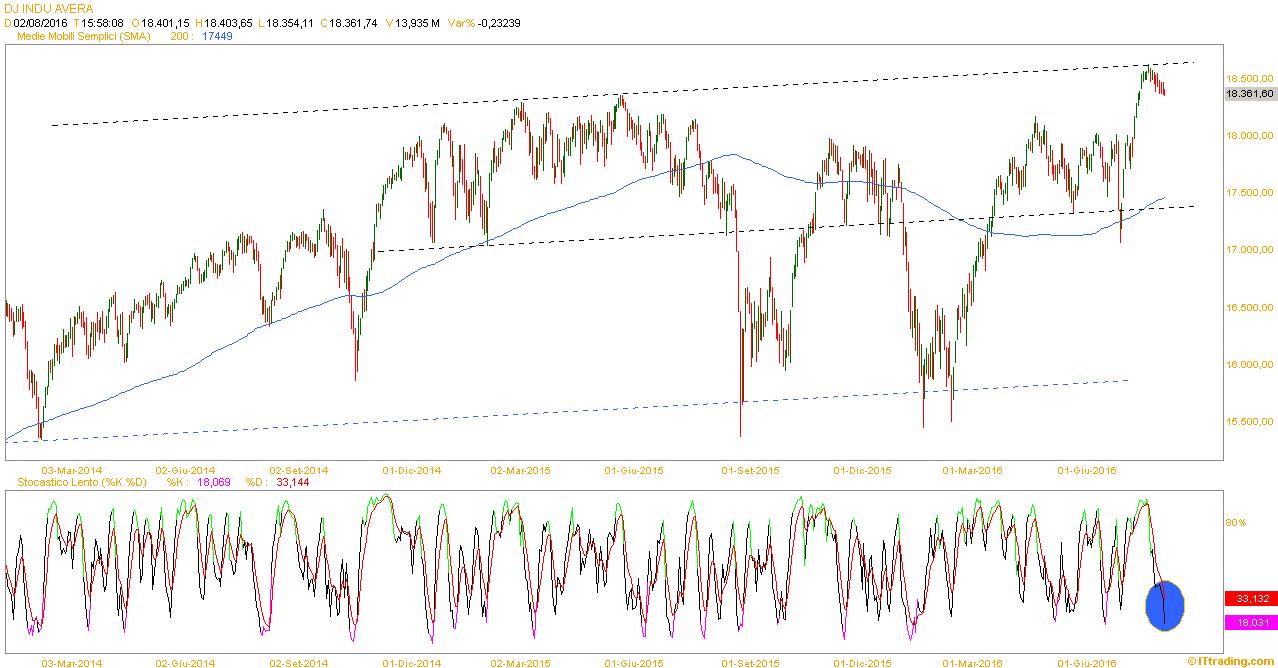Click the %K value 18,069
The image size is (1278, 668).
click(214, 483)
